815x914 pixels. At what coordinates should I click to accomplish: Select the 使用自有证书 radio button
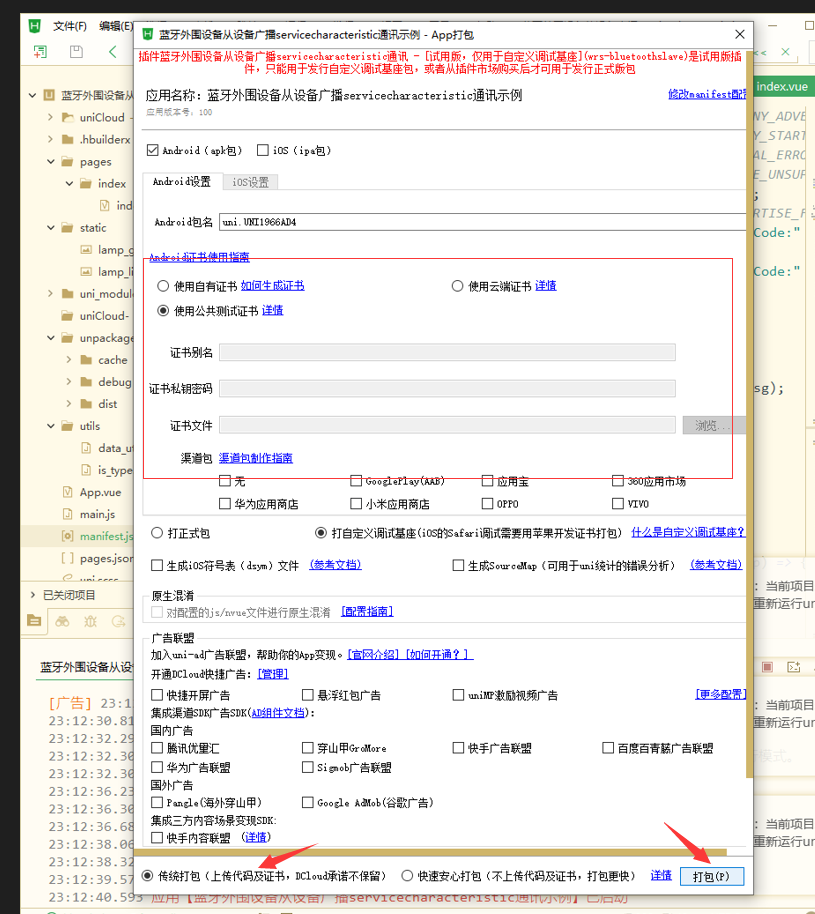point(162,286)
